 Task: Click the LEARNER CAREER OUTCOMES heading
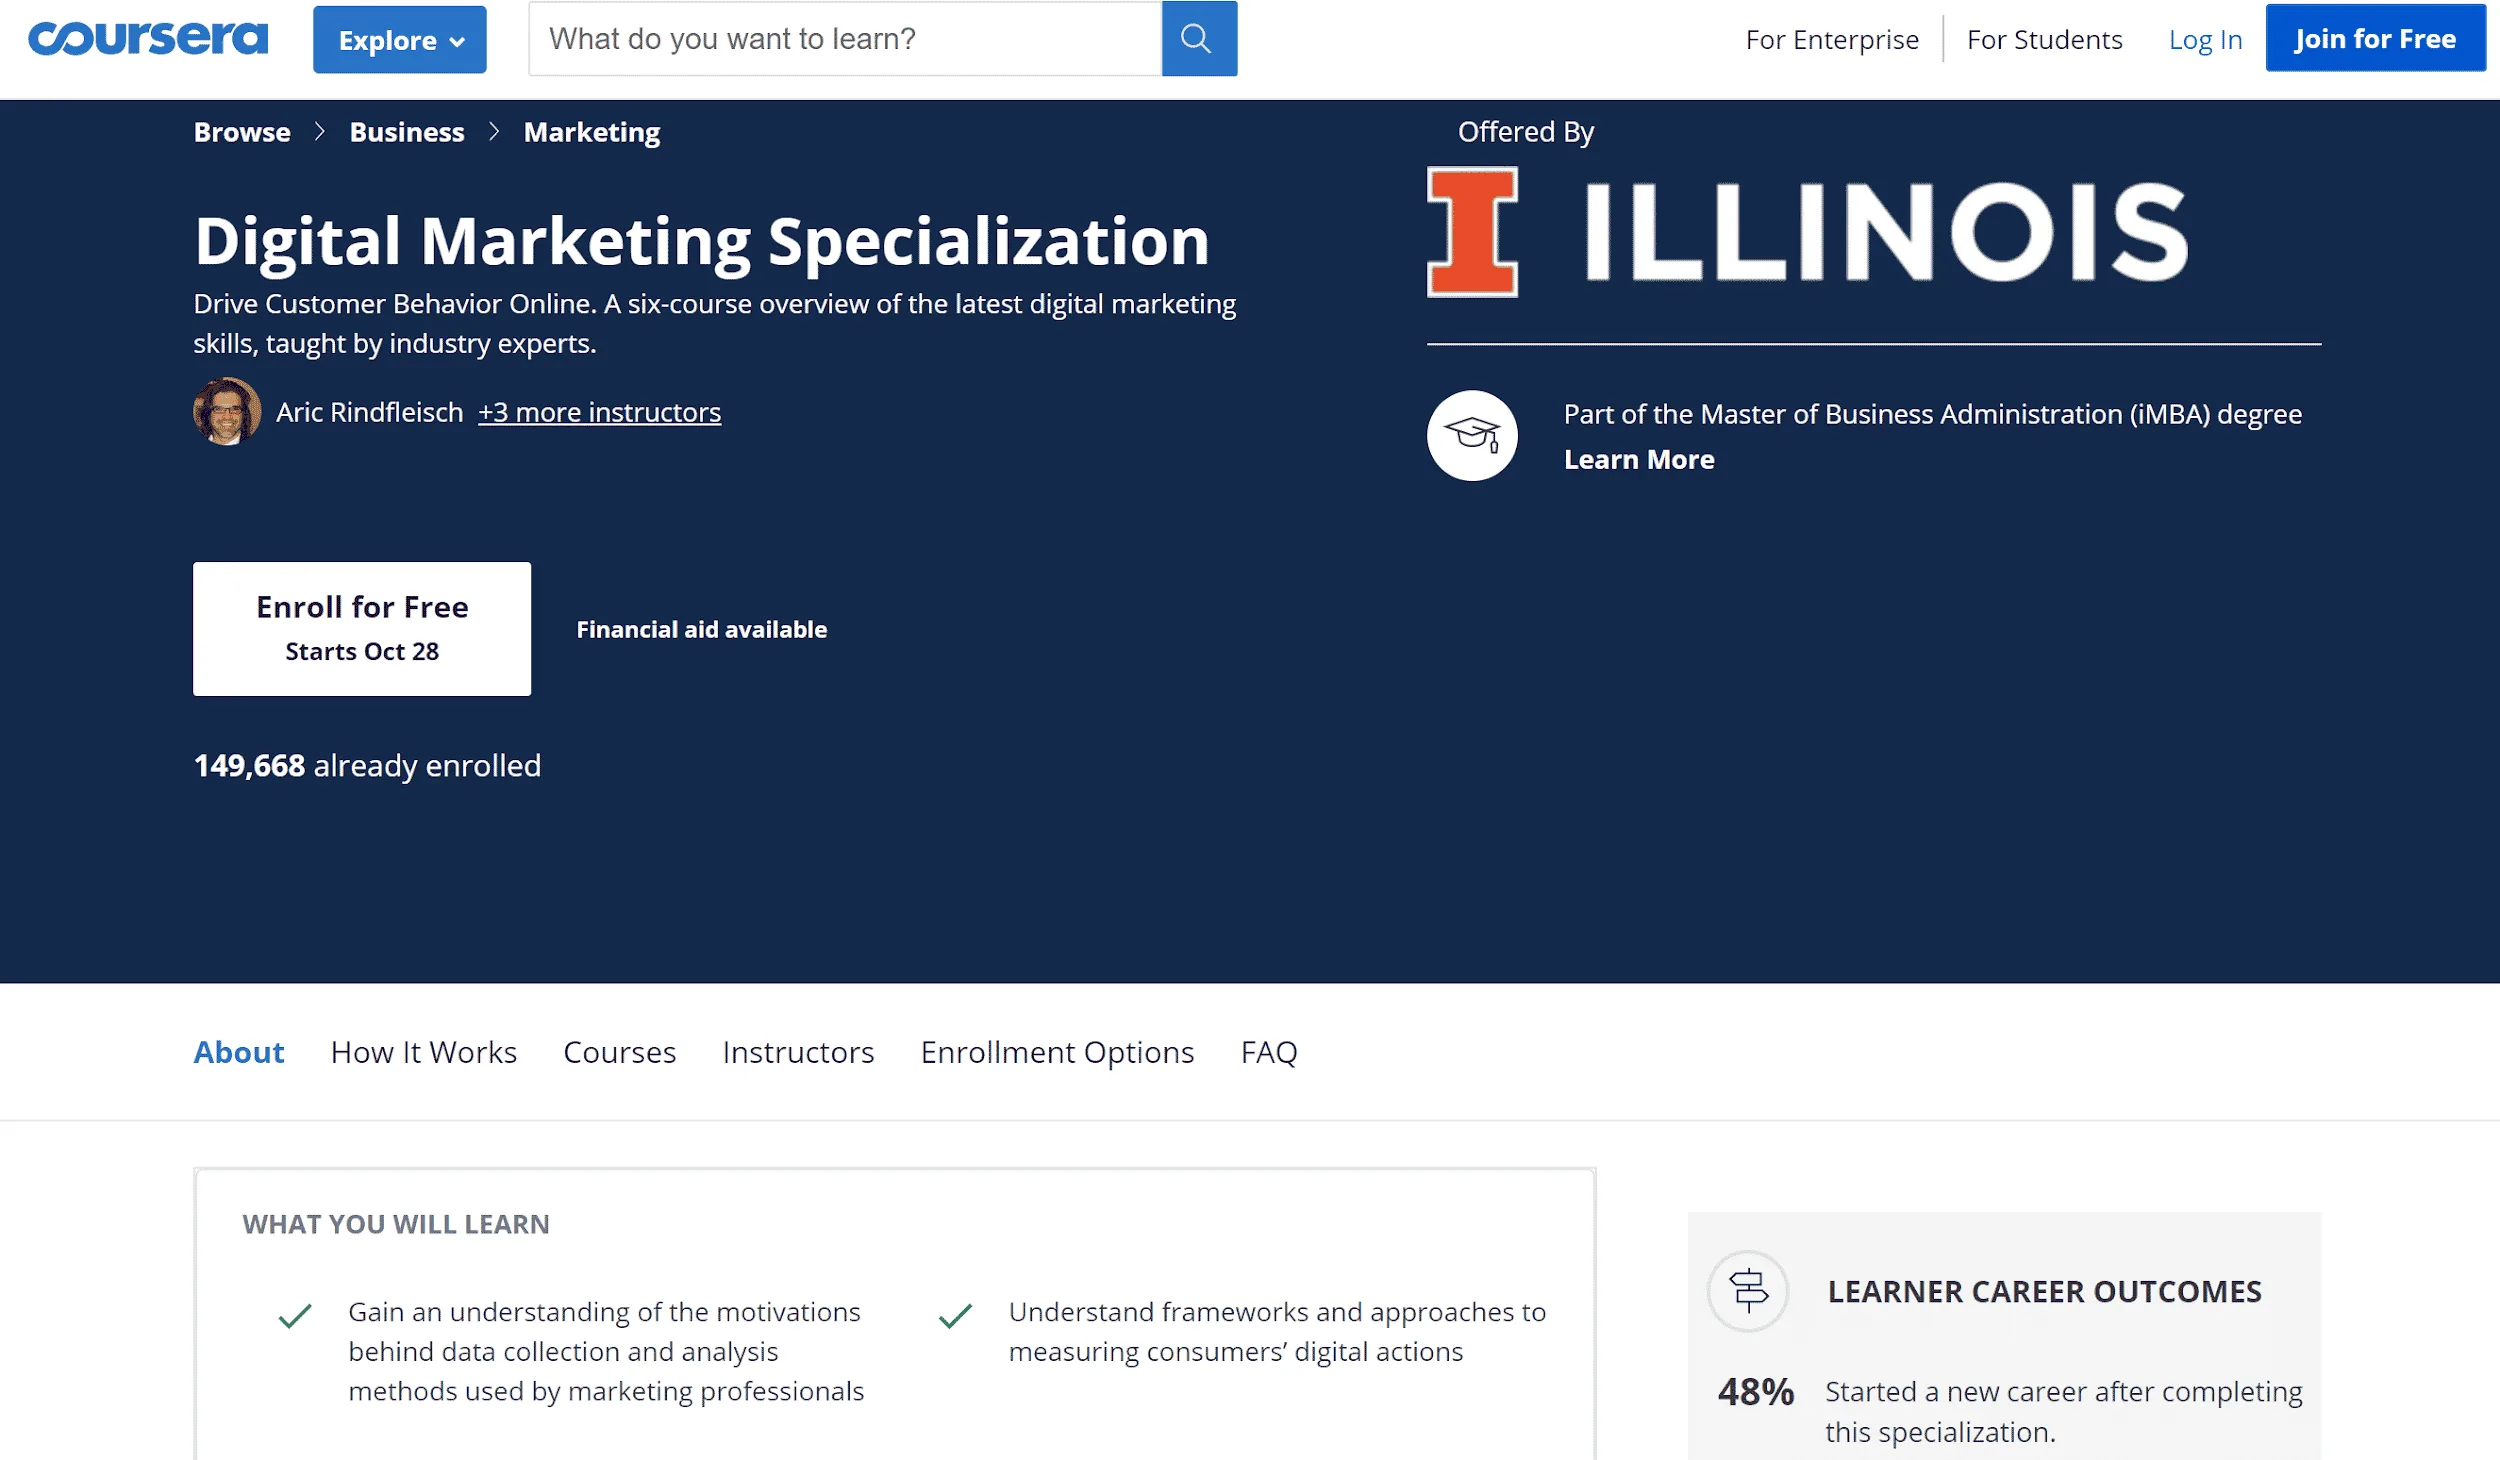pyautogui.click(x=2044, y=1291)
